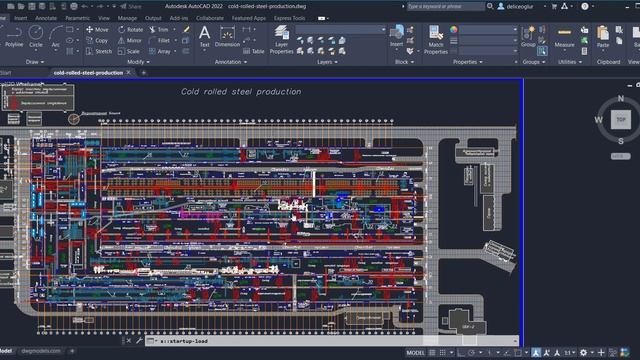Select the Dimension tool
This screenshot has height=360, width=640.
click(x=227, y=36)
